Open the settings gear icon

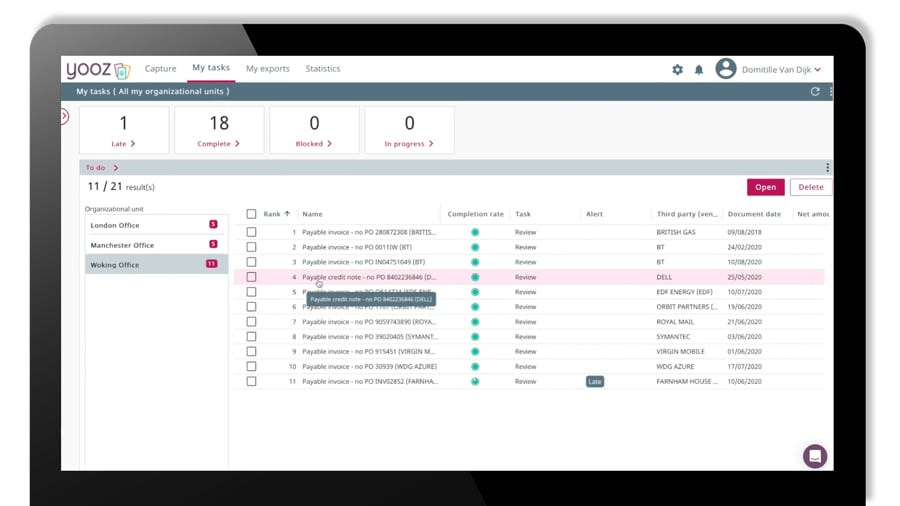(x=677, y=69)
